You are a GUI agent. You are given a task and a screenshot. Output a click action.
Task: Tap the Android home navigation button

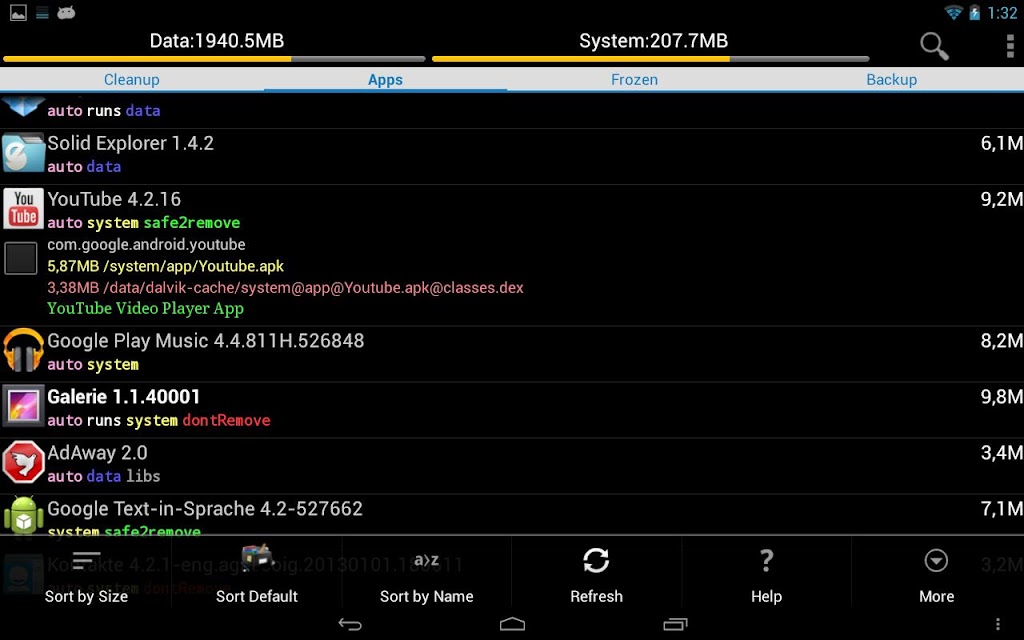point(512,624)
